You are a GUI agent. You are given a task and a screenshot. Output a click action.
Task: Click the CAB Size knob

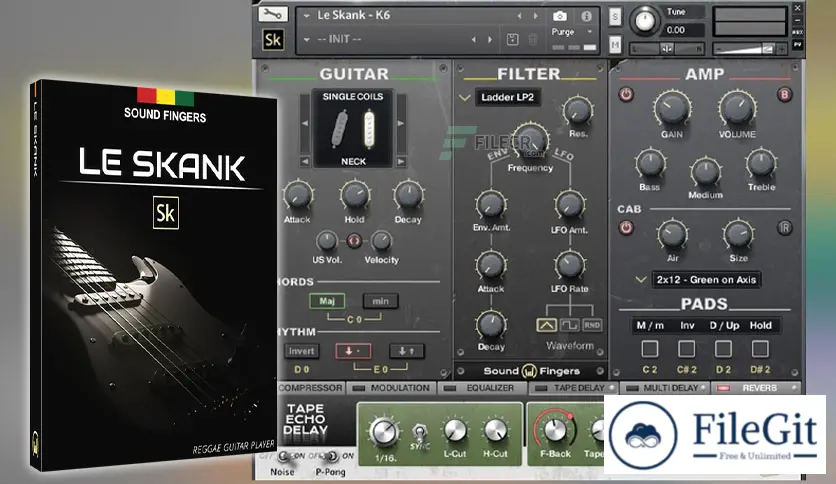(738, 235)
